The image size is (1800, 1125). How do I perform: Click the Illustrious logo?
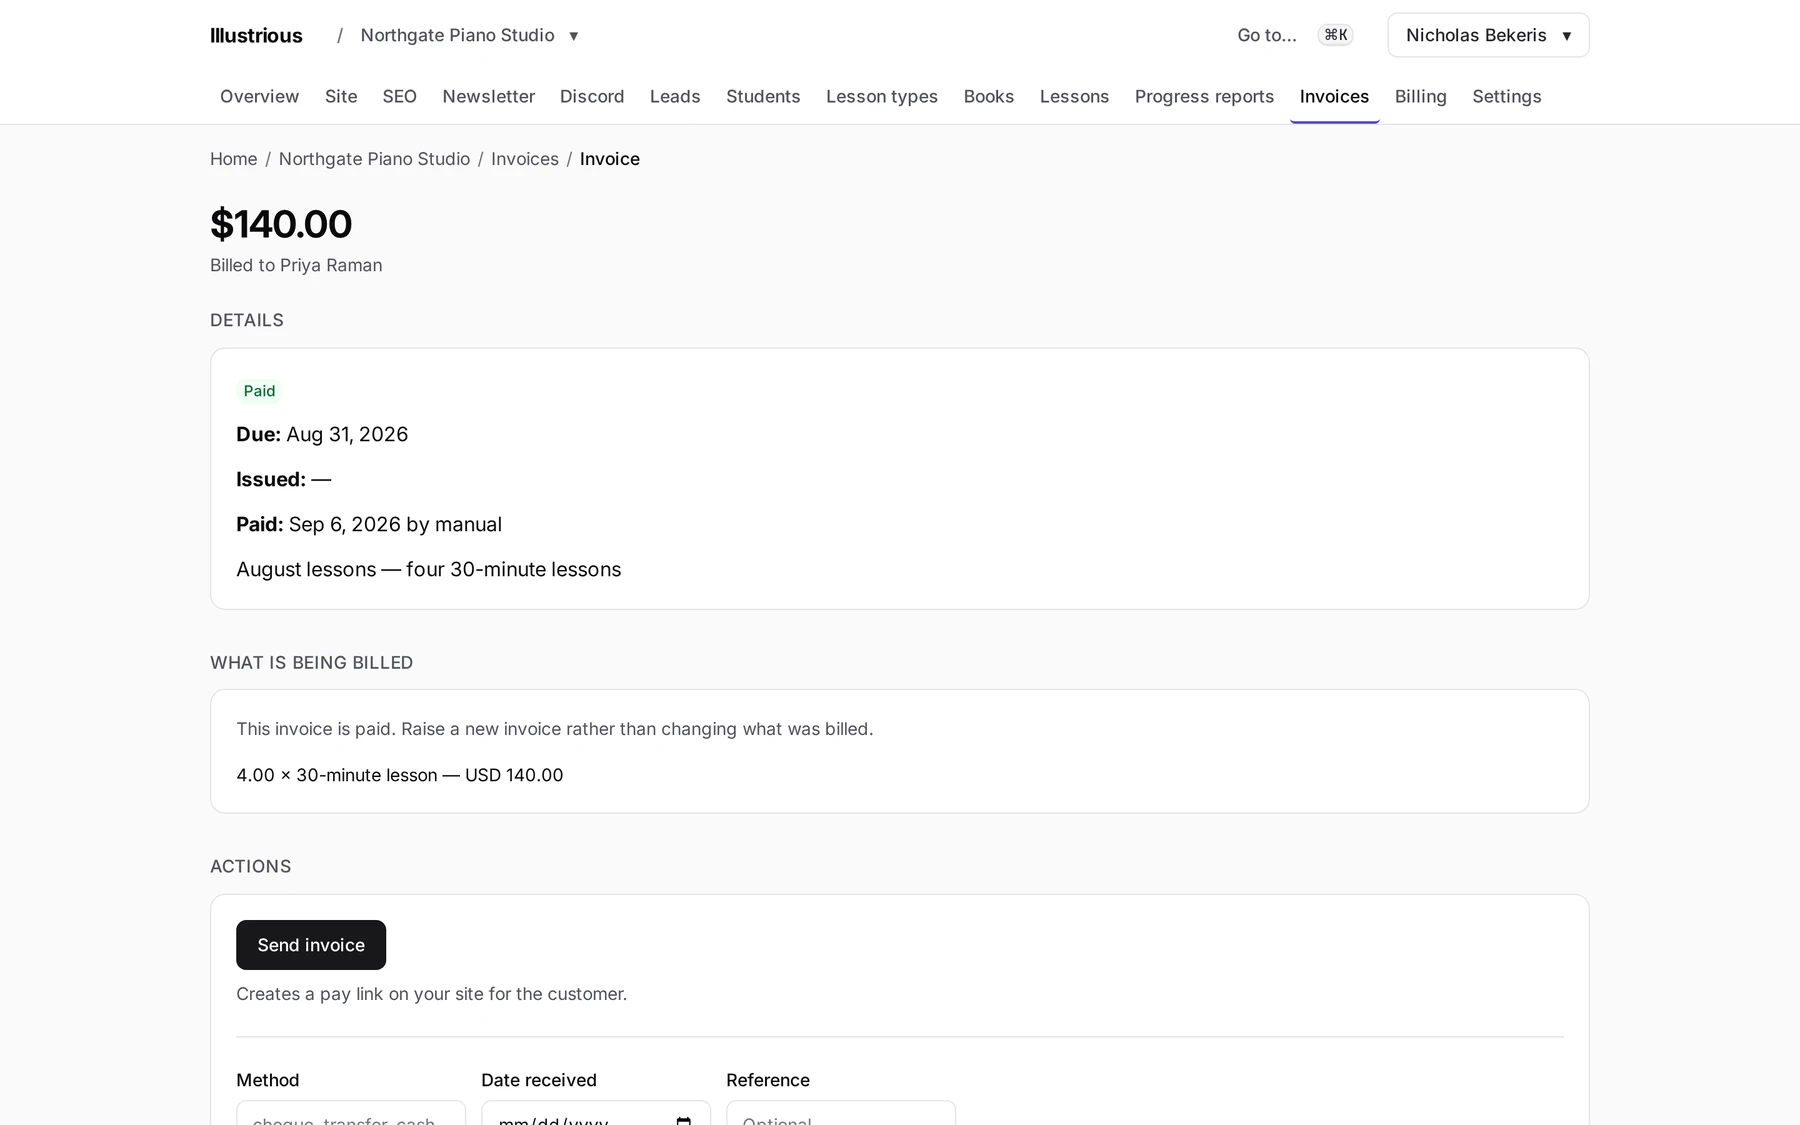point(256,35)
